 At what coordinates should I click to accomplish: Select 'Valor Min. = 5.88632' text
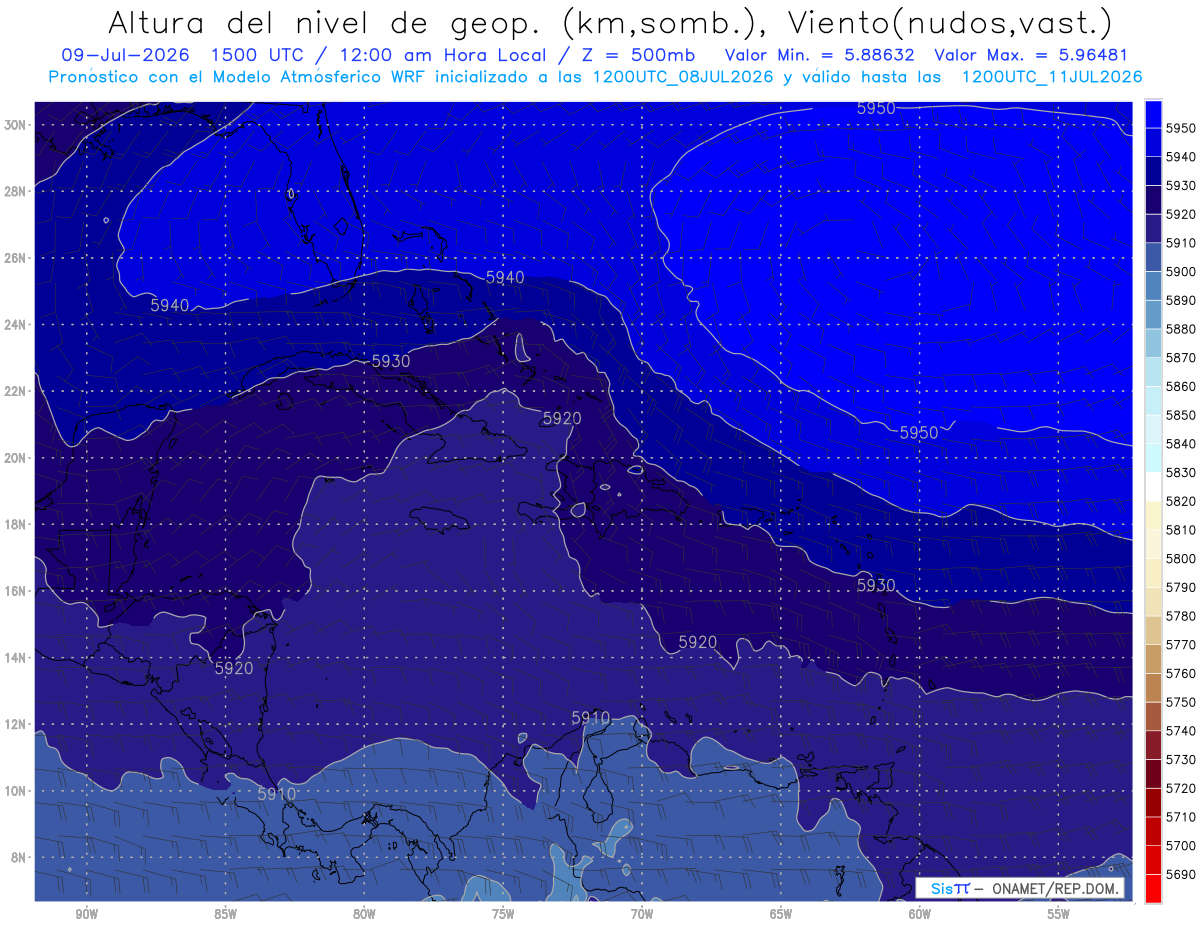point(819,55)
